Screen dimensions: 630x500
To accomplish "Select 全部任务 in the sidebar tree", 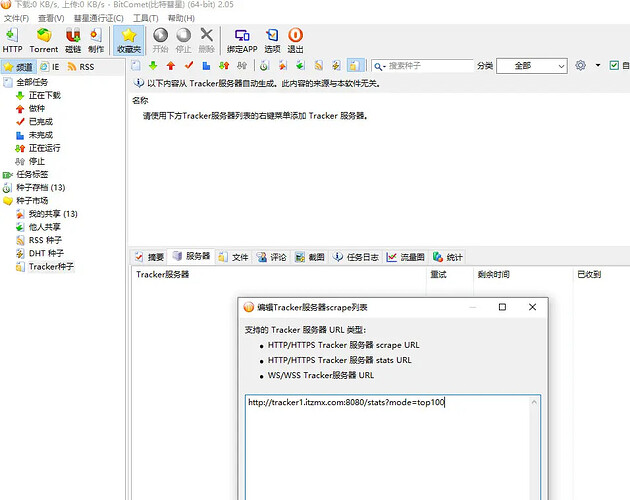I will click(x=32, y=82).
